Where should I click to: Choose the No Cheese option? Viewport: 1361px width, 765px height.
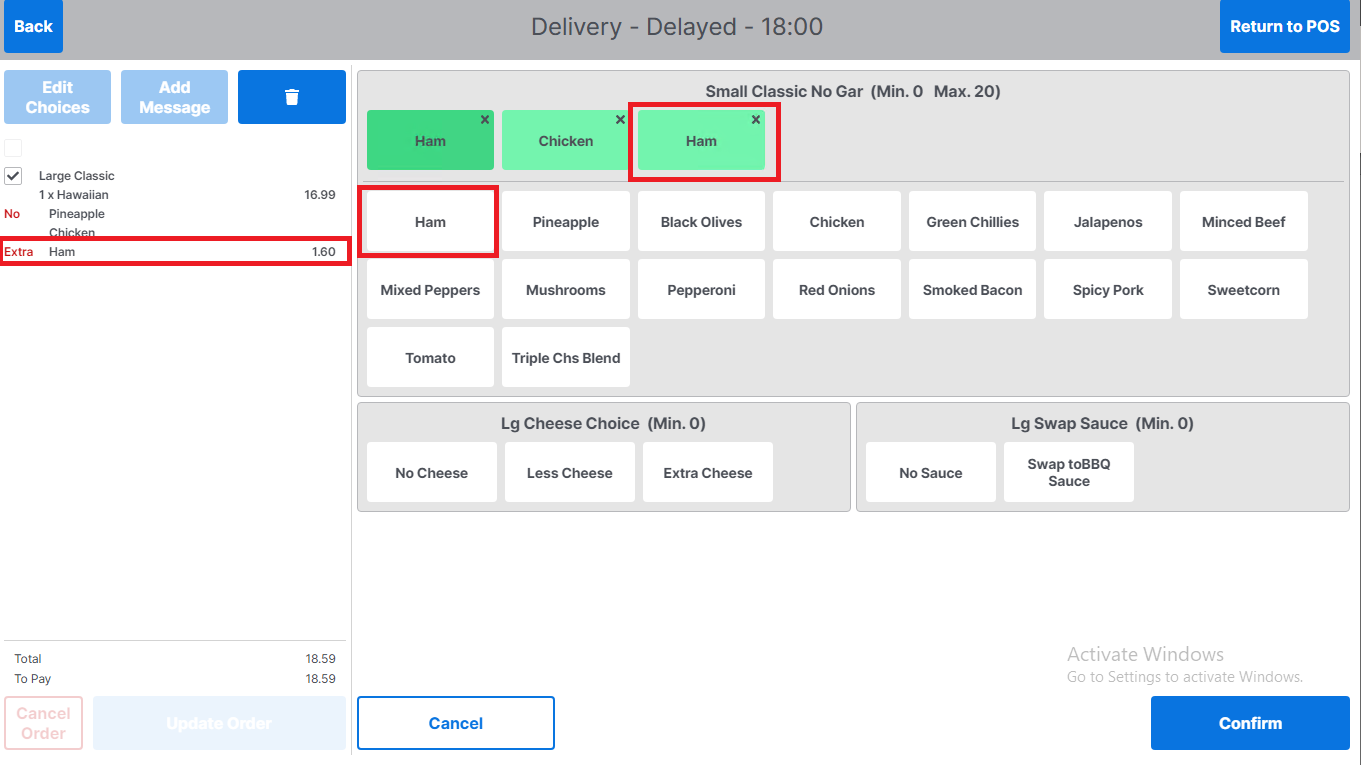[x=431, y=473]
